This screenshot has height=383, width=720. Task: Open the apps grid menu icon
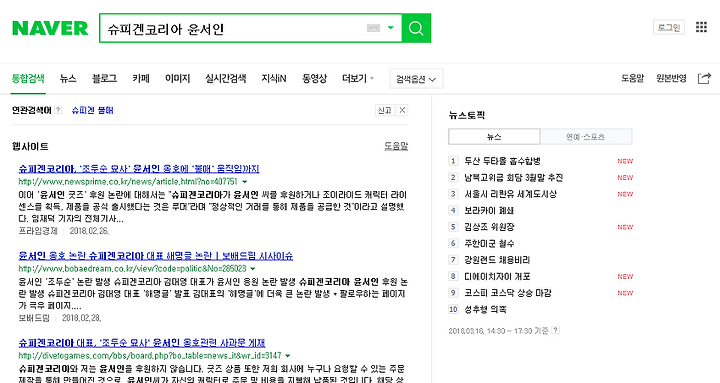click(701, 27)
